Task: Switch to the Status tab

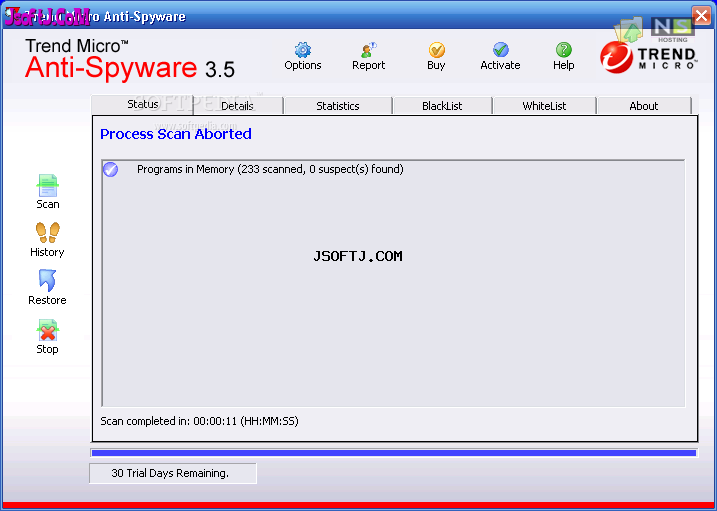Action: [142, 104]
